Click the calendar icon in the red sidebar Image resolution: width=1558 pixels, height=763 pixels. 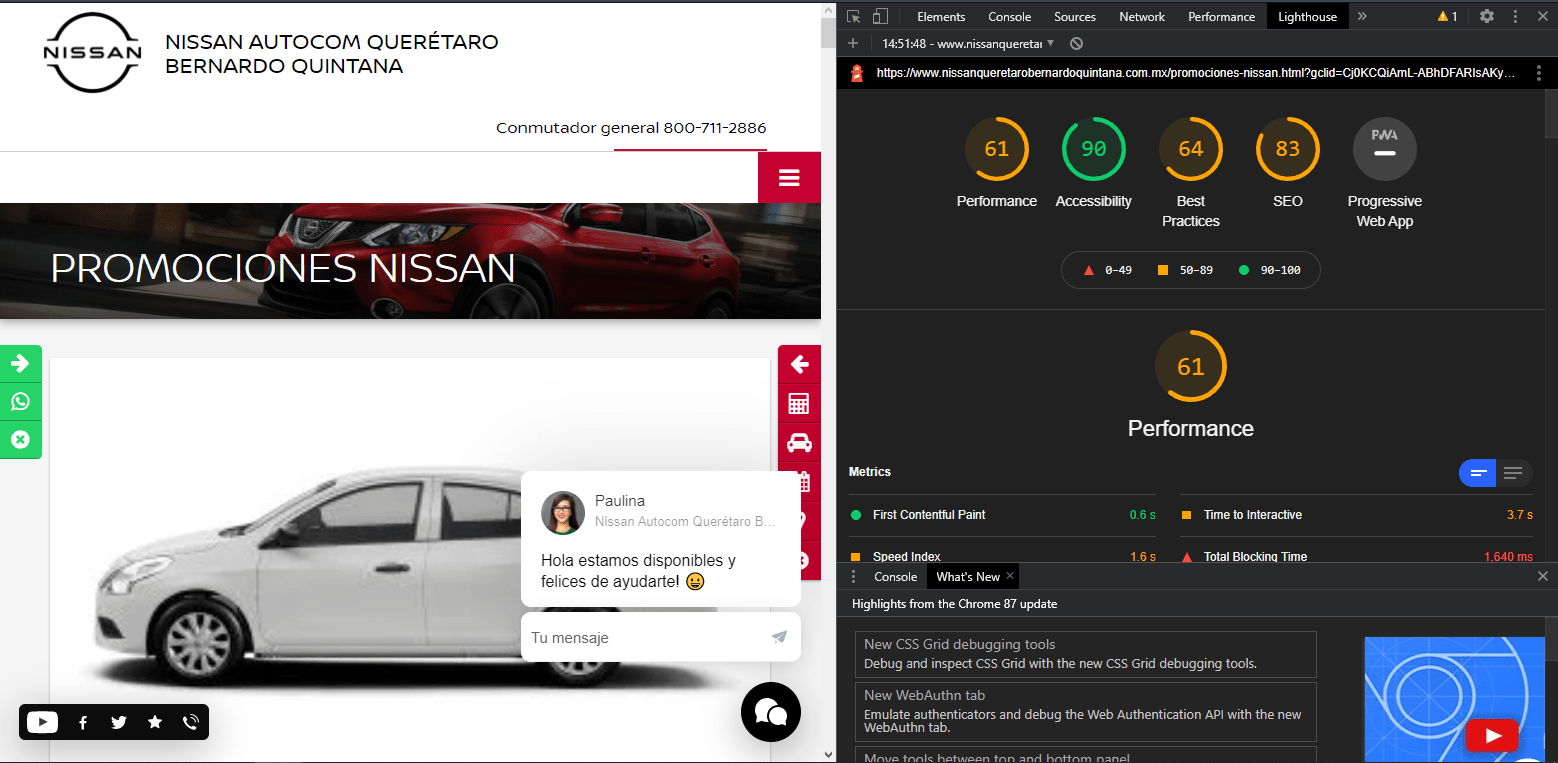(x=802, y=481)
